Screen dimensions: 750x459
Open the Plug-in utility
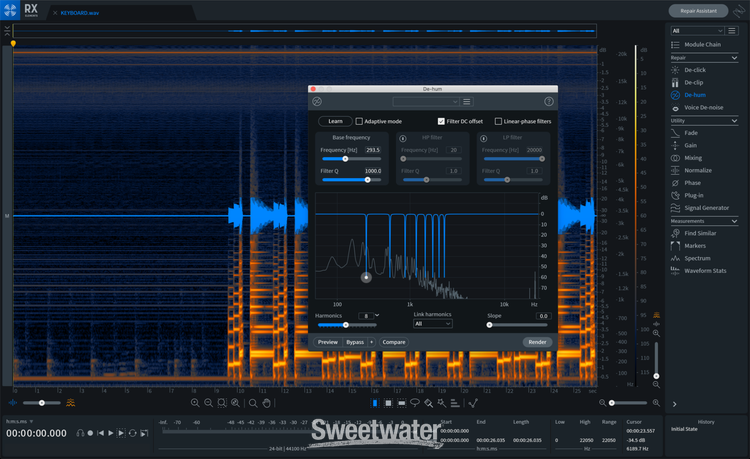pos(687,195)
